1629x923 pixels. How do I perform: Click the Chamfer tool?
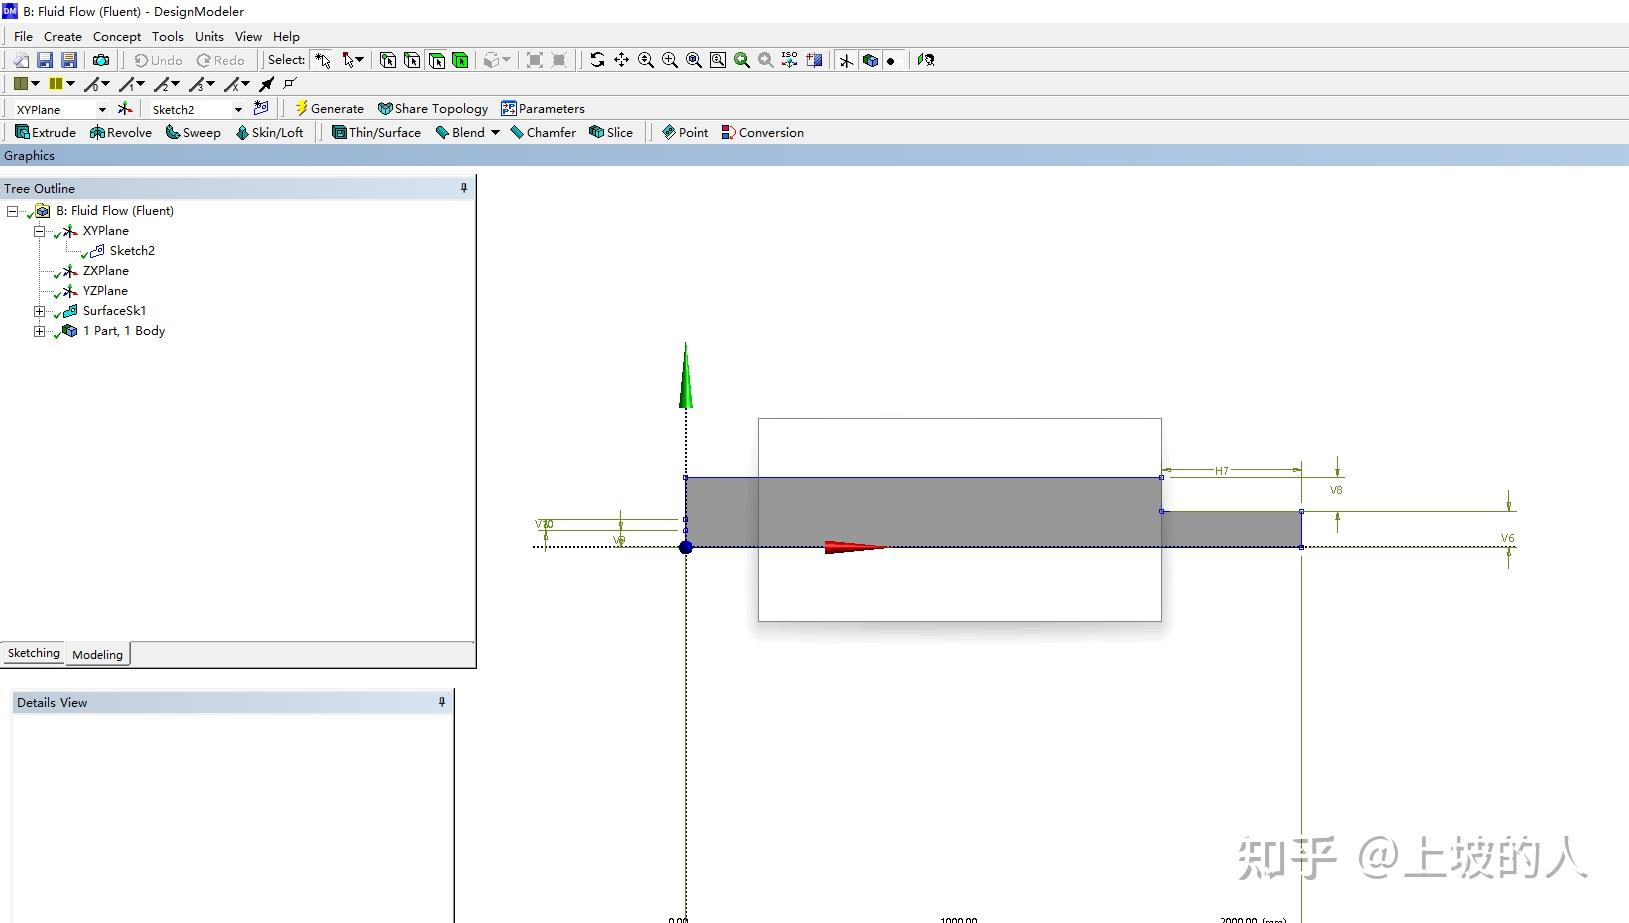click(543, 132)
